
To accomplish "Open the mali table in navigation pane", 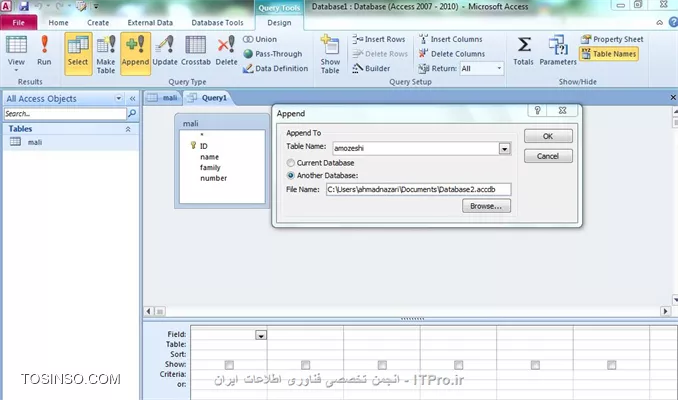I will tap(34, 142).
